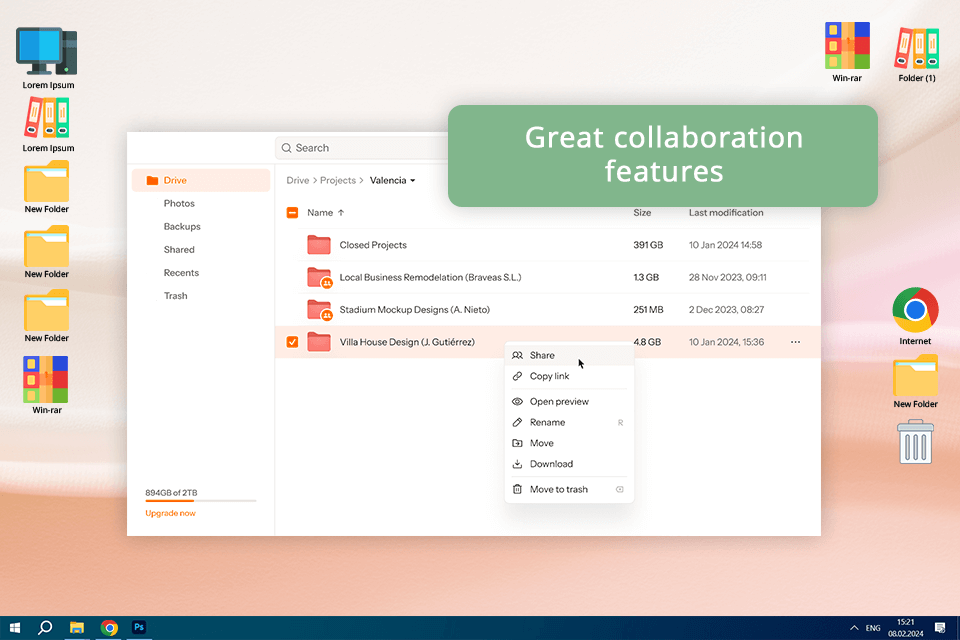
Task: Select Stadium Mockup Designs (A. Nieto) name
Action: (x=414, y=310)
